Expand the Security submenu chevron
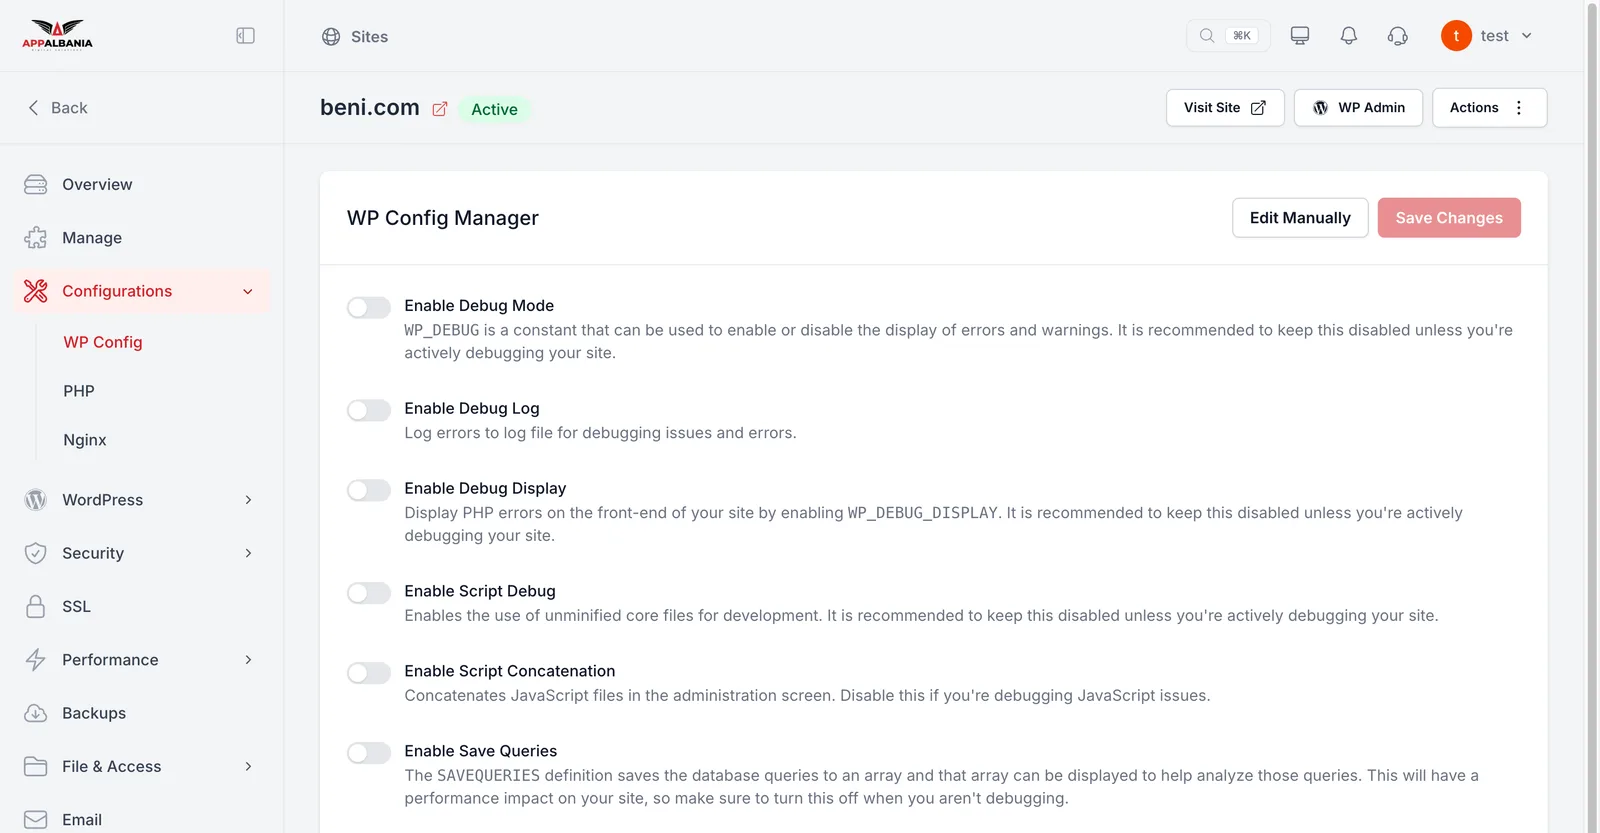This screenshot has height=833, width=1600. tap(248, 553)
